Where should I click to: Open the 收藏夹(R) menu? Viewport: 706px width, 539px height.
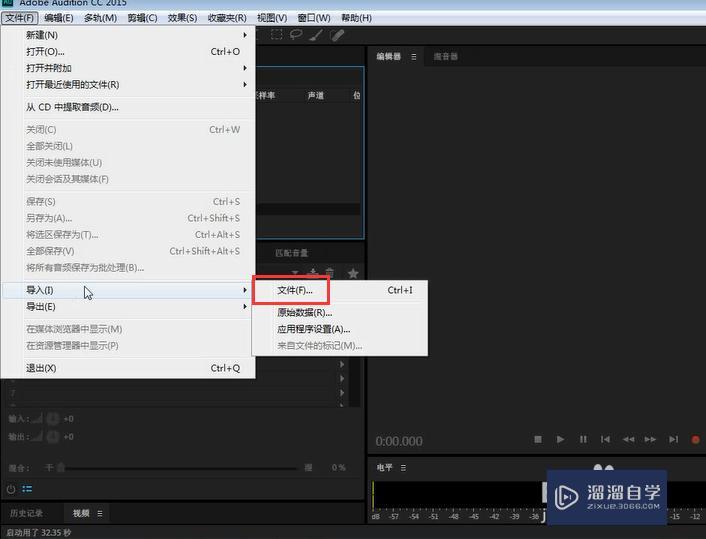pyautogui.click(x=227, y=18)
